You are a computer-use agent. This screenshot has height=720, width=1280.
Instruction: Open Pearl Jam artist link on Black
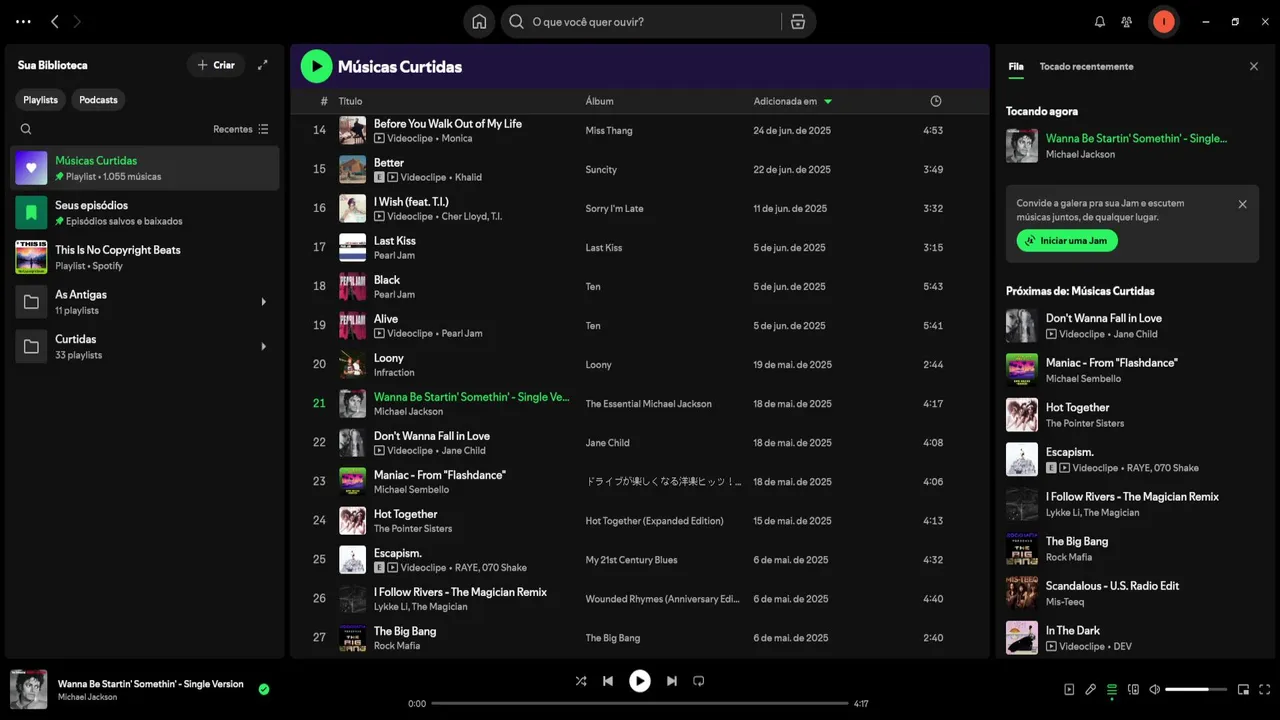394,295
